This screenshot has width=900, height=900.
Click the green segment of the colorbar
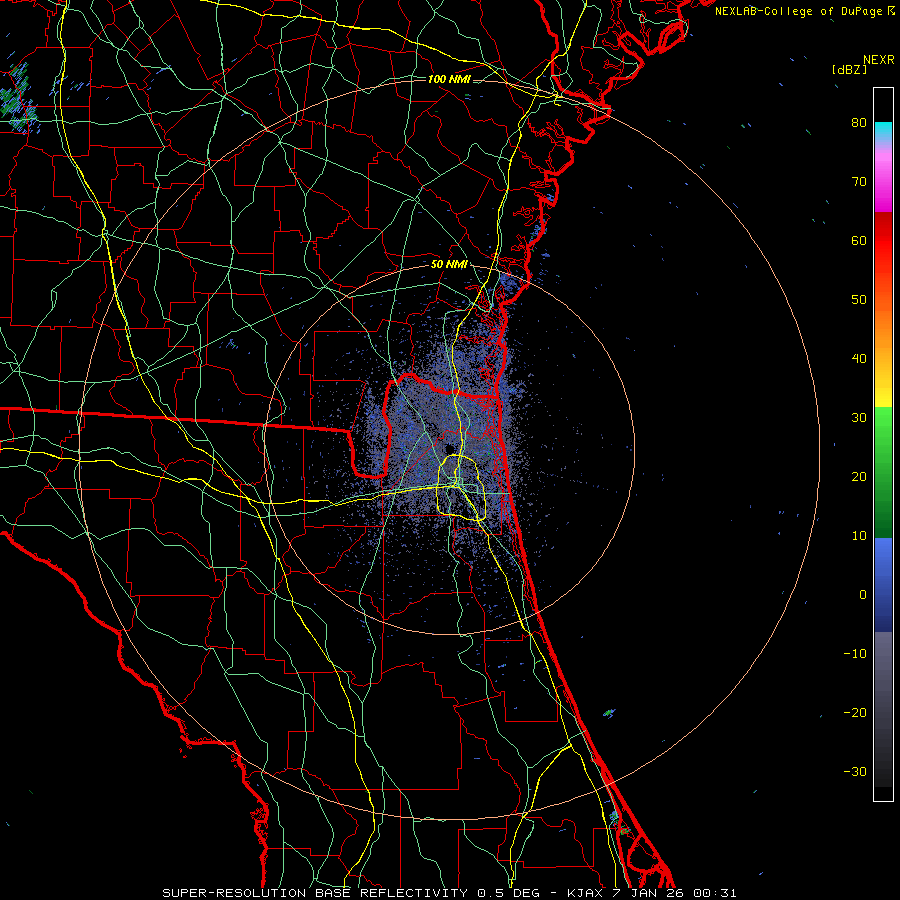883,471
